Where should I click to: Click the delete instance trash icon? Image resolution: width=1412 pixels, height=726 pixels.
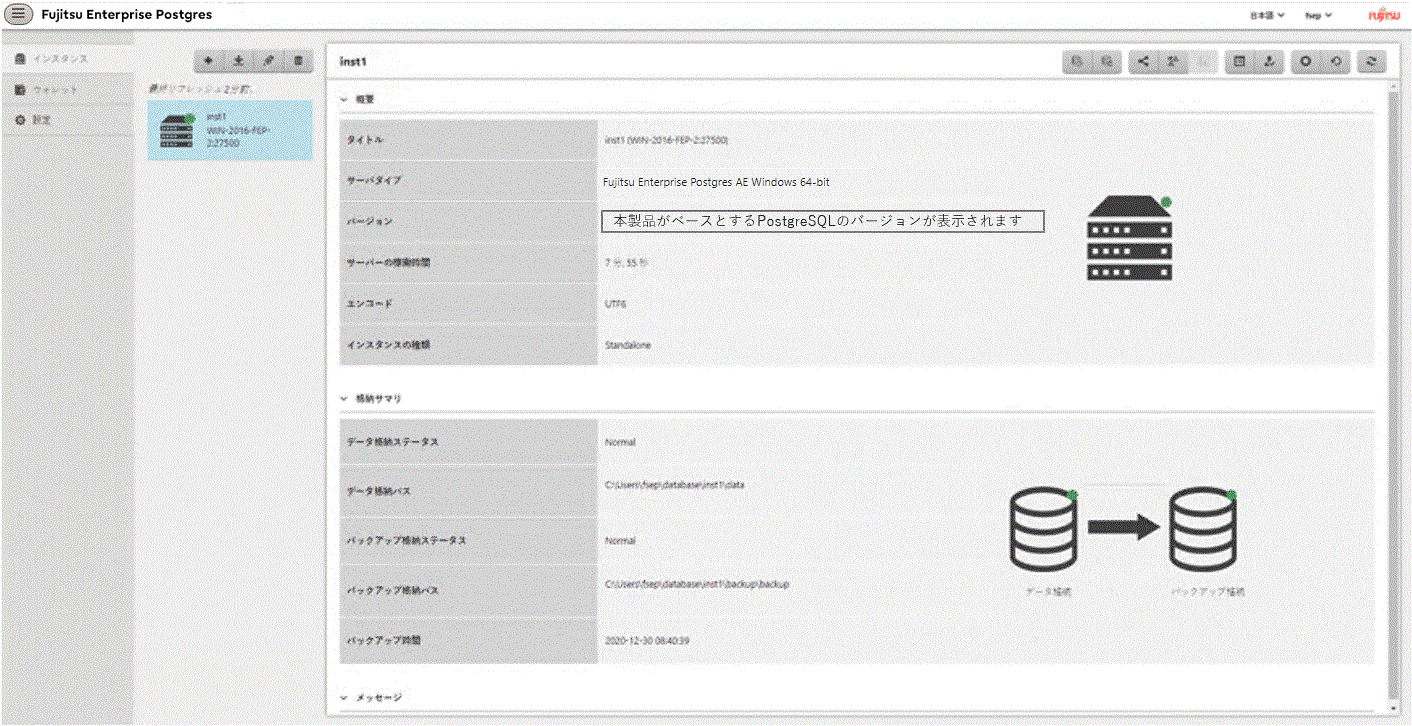(x=298, y=61)
